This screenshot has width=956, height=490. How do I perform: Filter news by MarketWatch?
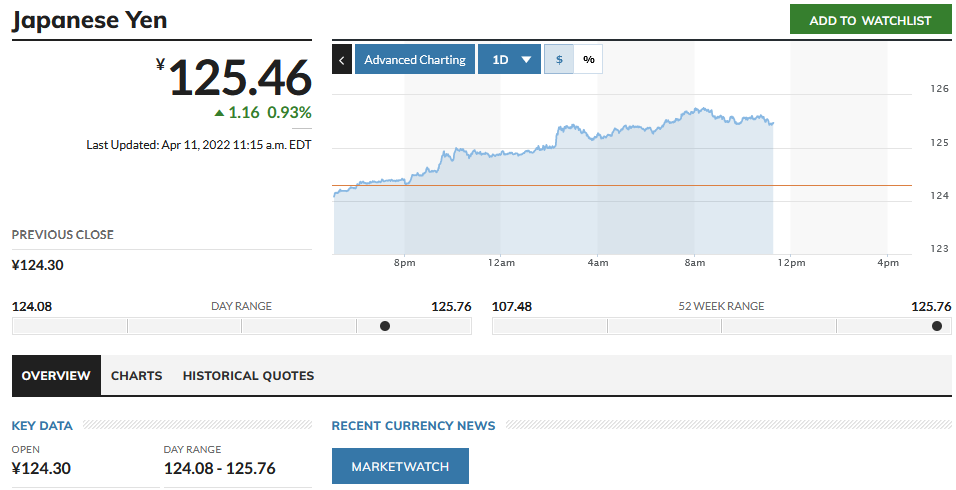[400, 466]
